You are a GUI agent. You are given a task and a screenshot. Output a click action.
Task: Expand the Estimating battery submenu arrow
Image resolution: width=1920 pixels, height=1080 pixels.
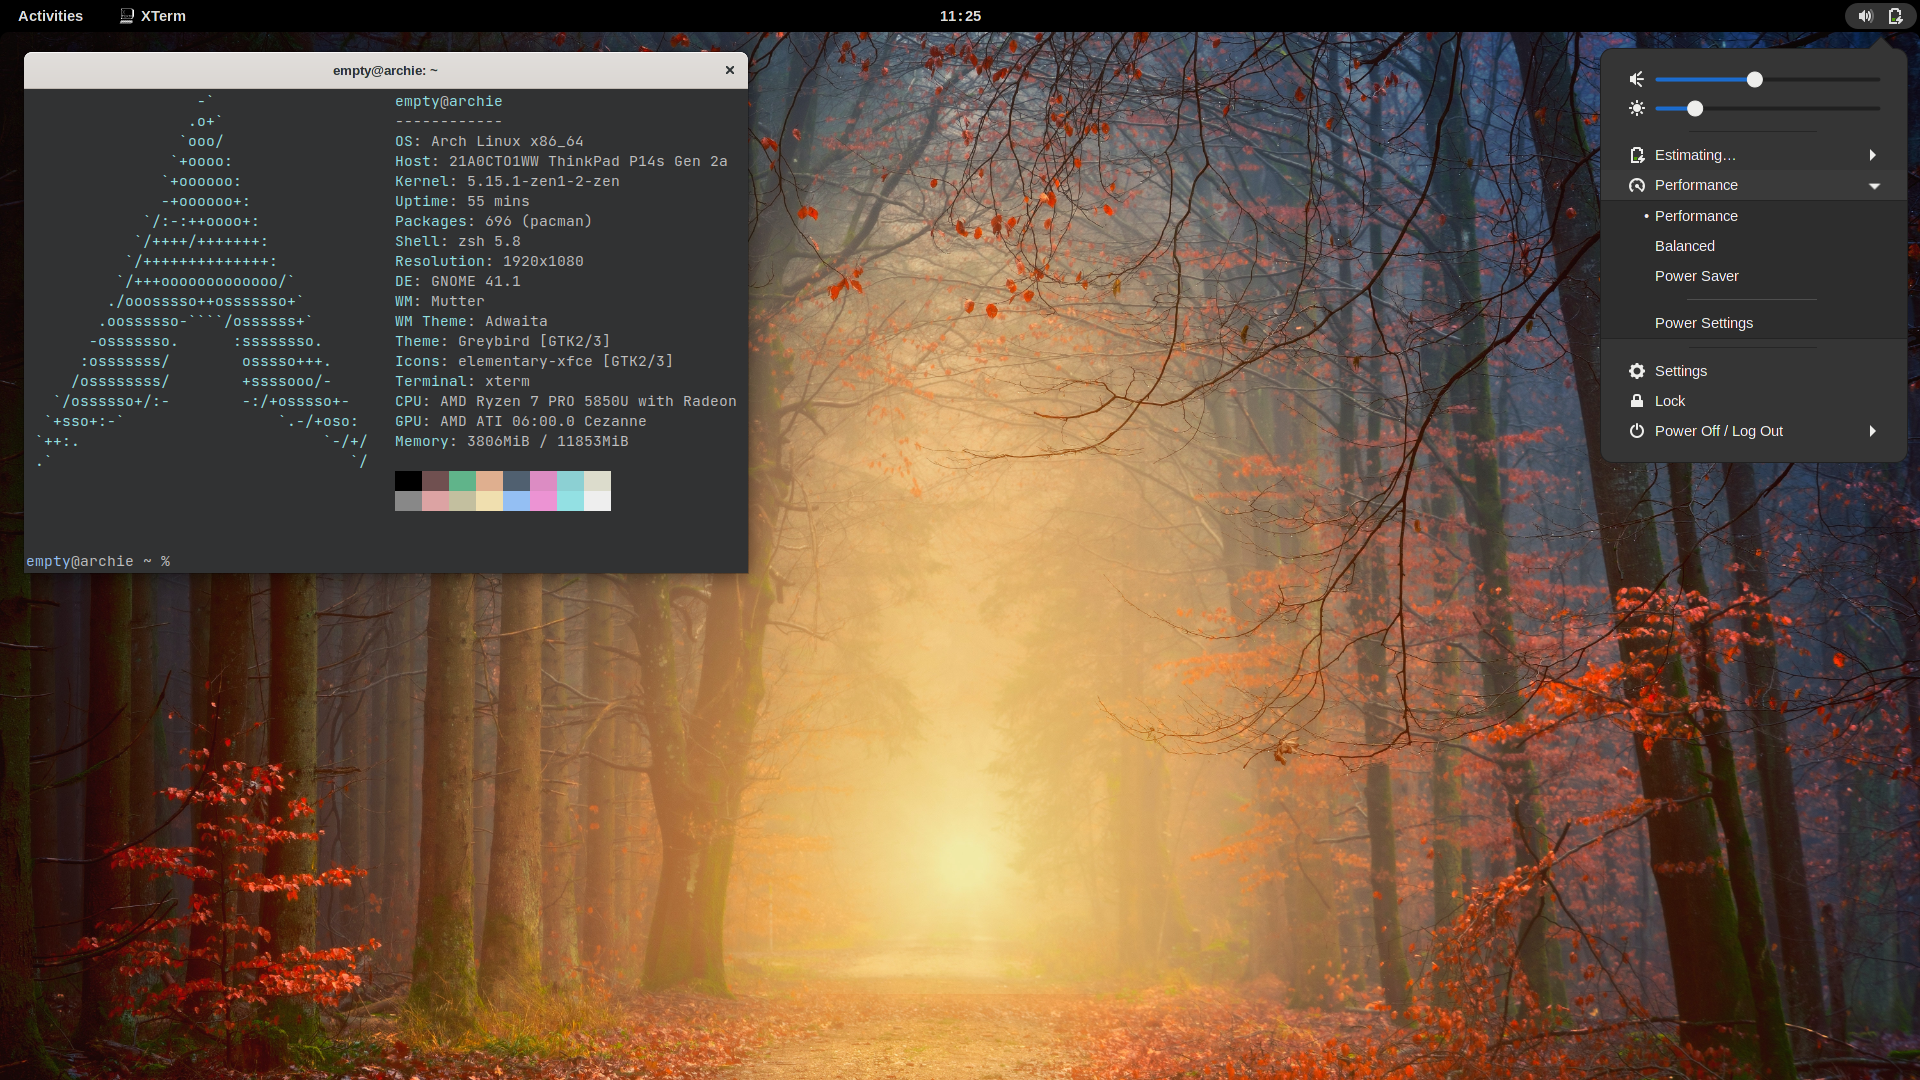(1873, 155)
